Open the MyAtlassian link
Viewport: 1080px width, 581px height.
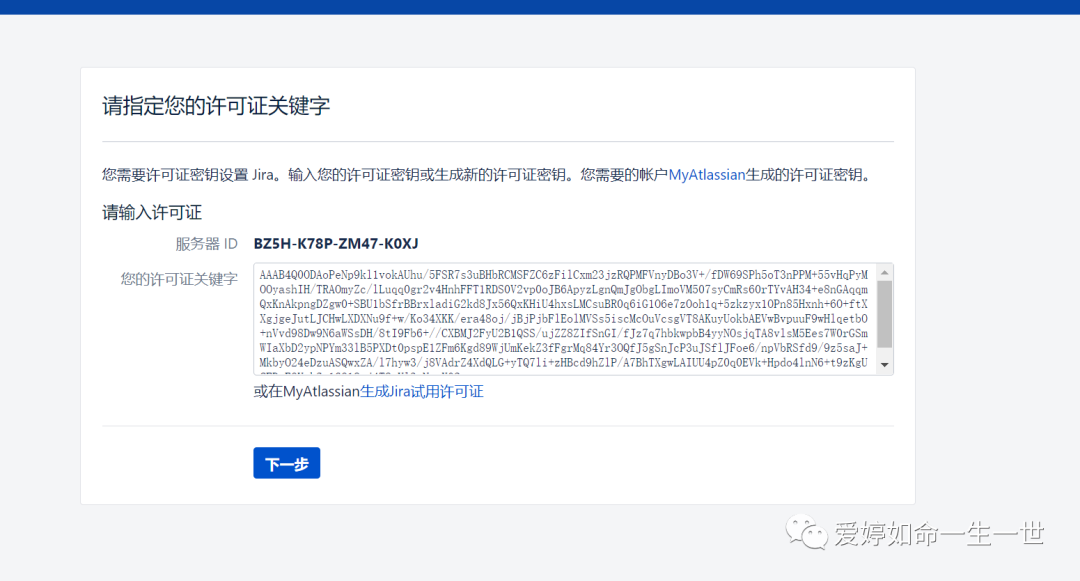pos(707,175)
